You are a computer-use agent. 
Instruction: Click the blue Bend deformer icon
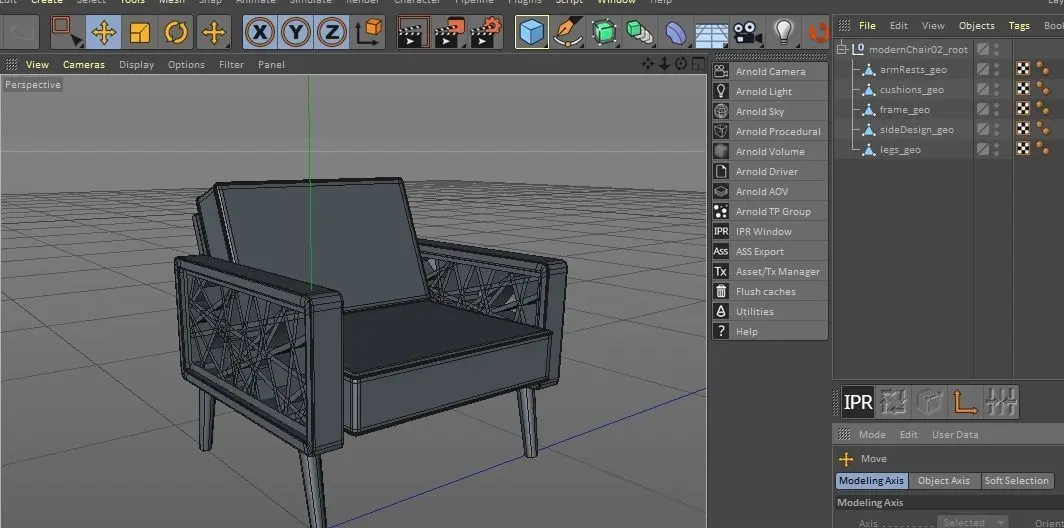coord(676,32)
